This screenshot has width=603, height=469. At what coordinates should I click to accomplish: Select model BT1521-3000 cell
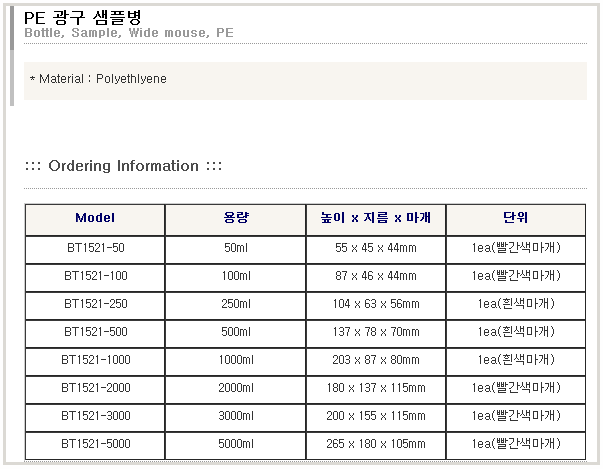click(x=95, y=415)
